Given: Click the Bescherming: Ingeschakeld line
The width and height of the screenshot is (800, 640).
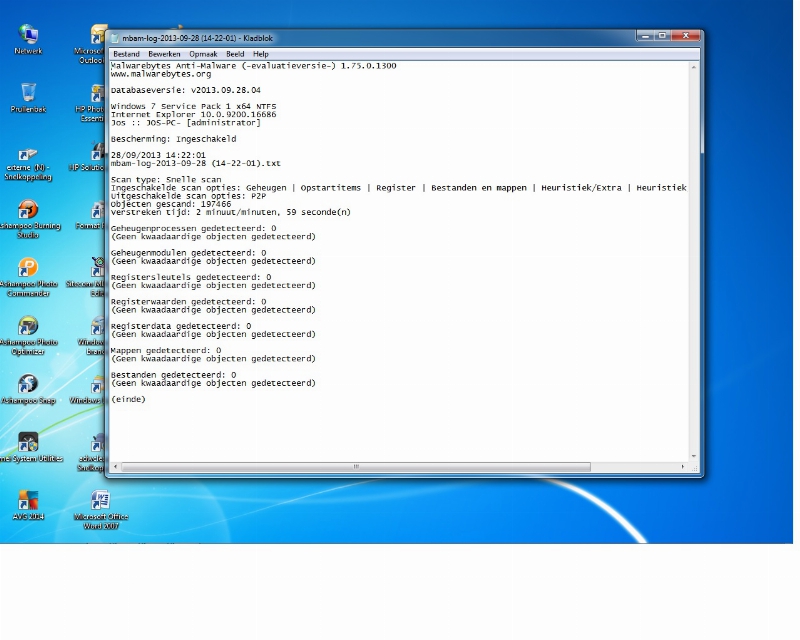Looking at the screenshot, I should 173,139.
